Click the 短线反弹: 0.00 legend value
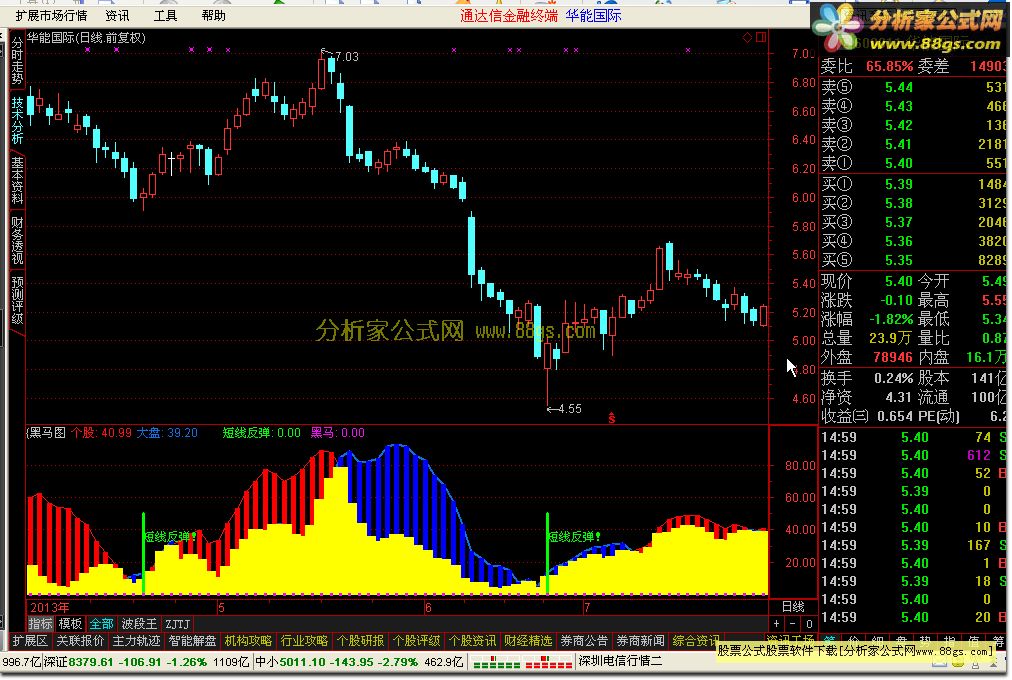The image size is (1012, 680). click(262, 432)
